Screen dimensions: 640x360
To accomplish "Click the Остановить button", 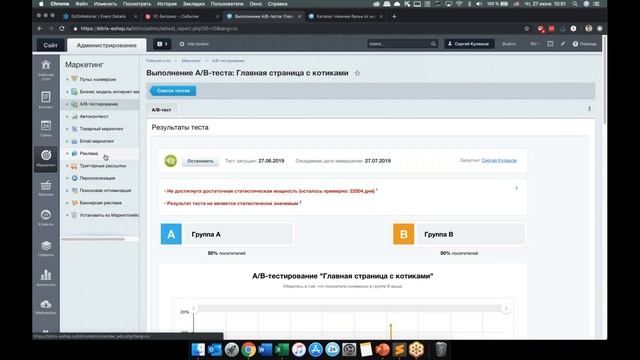I will (x=200, y=161).
